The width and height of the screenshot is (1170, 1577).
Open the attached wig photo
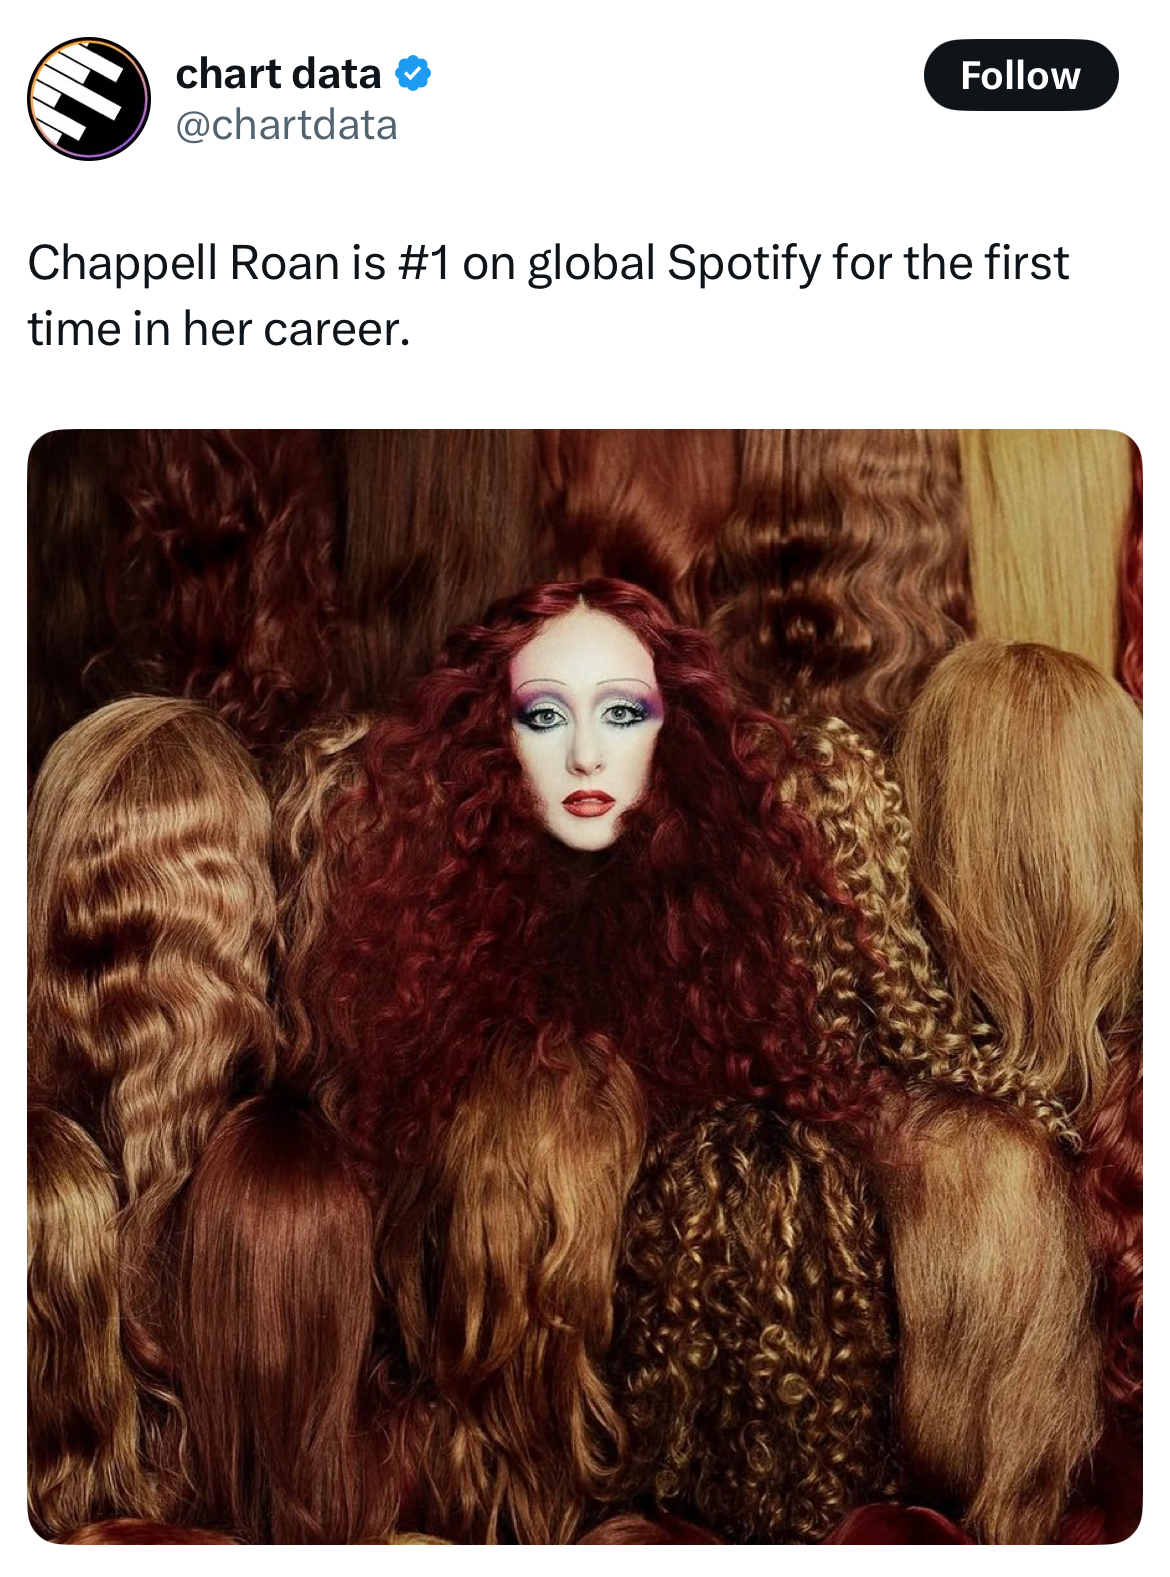[585, 986]
